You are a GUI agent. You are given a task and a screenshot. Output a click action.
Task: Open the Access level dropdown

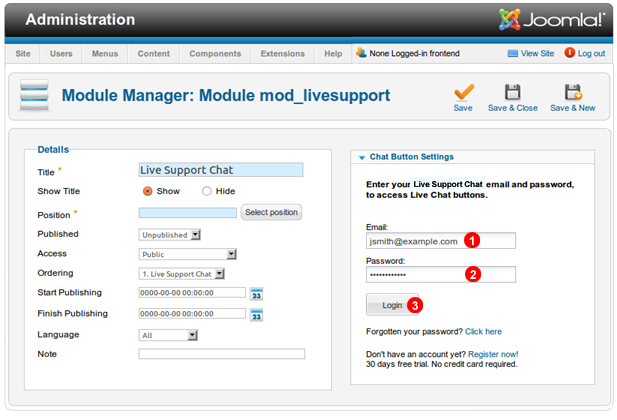click(187, 254)
